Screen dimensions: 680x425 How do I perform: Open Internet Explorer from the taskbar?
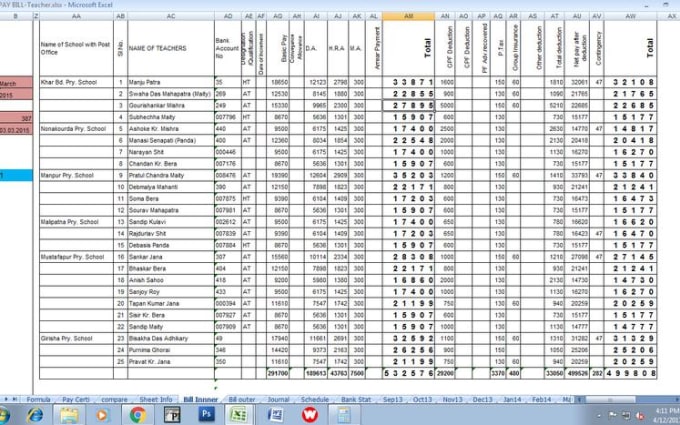pos(35,415)
